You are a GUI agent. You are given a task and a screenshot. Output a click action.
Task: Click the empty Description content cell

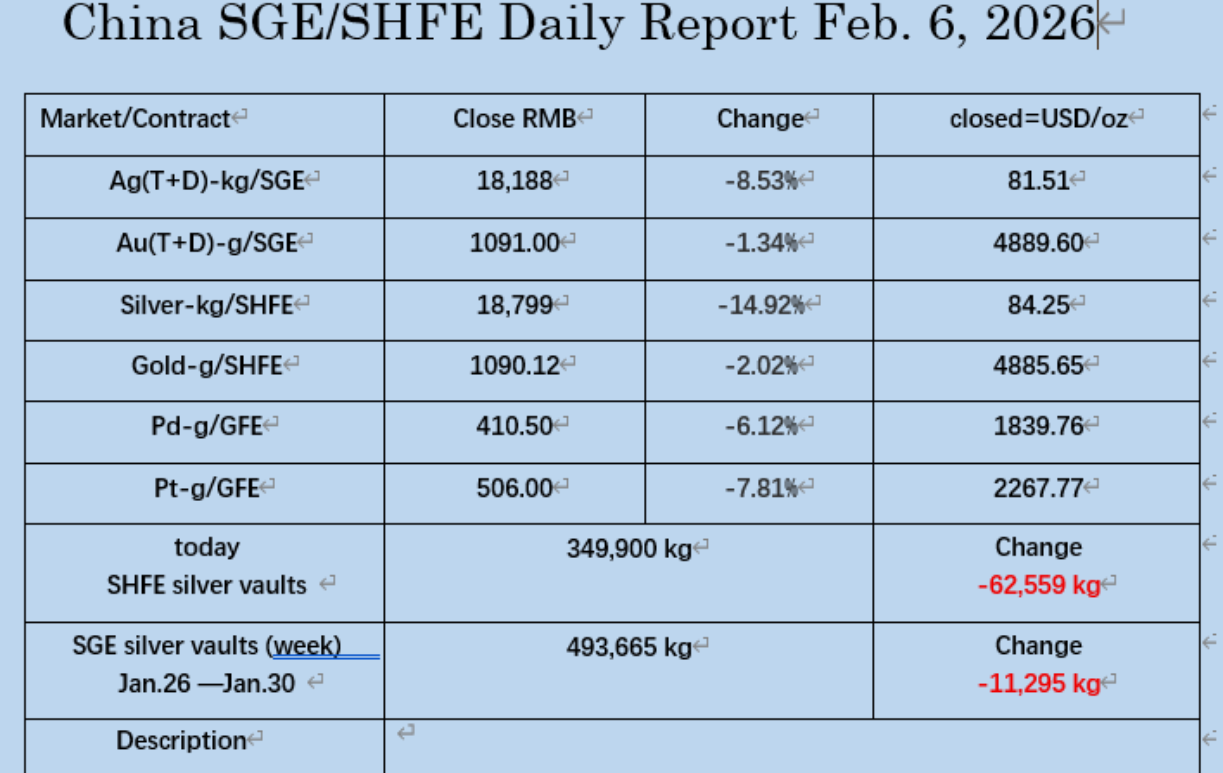click(x=790, y=745)
